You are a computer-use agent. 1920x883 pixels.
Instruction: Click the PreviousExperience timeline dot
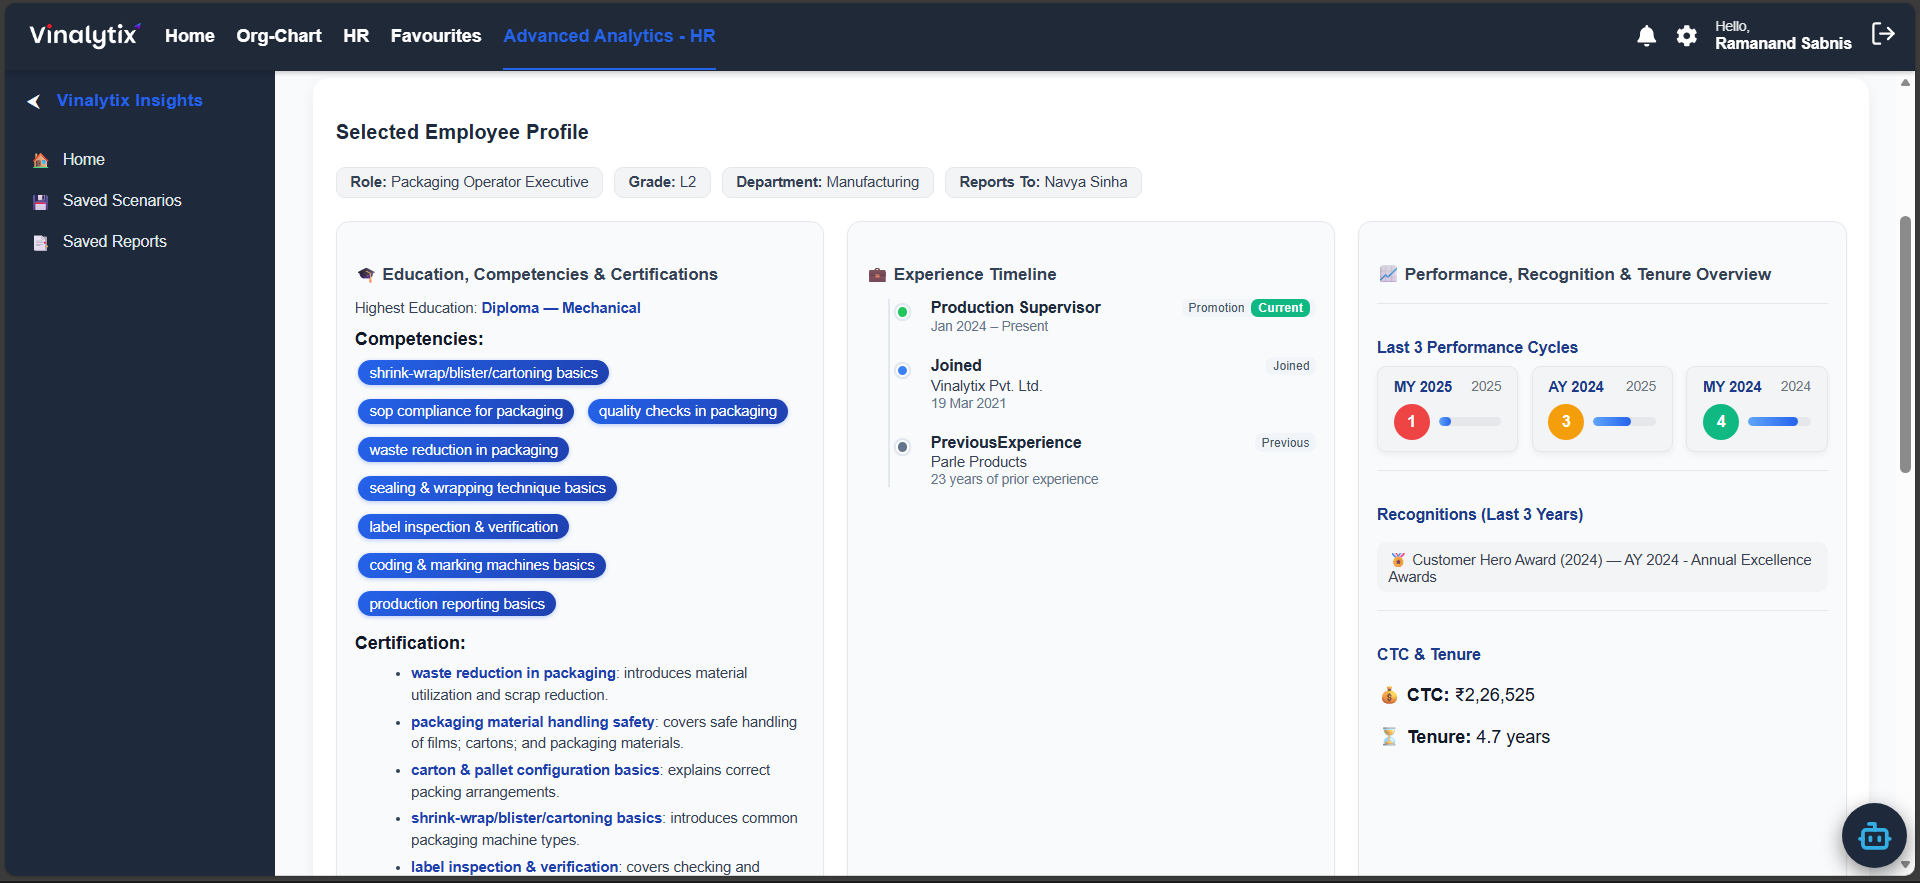[x=902, y=447]
